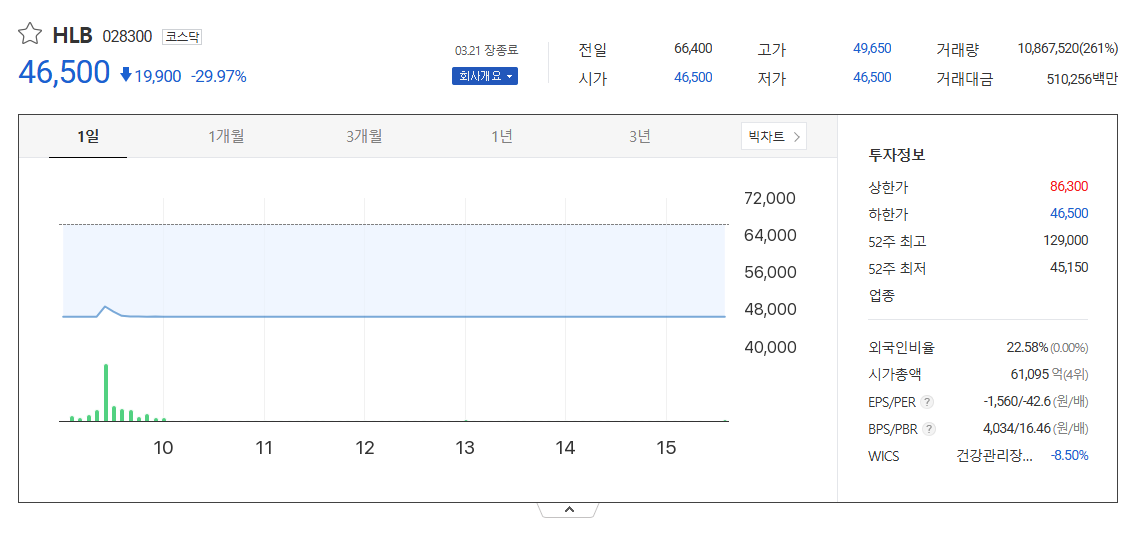The image size is (1141, 533).
Task: Click the 03.21 장종료 status text
Action: [x=486, y=51]
